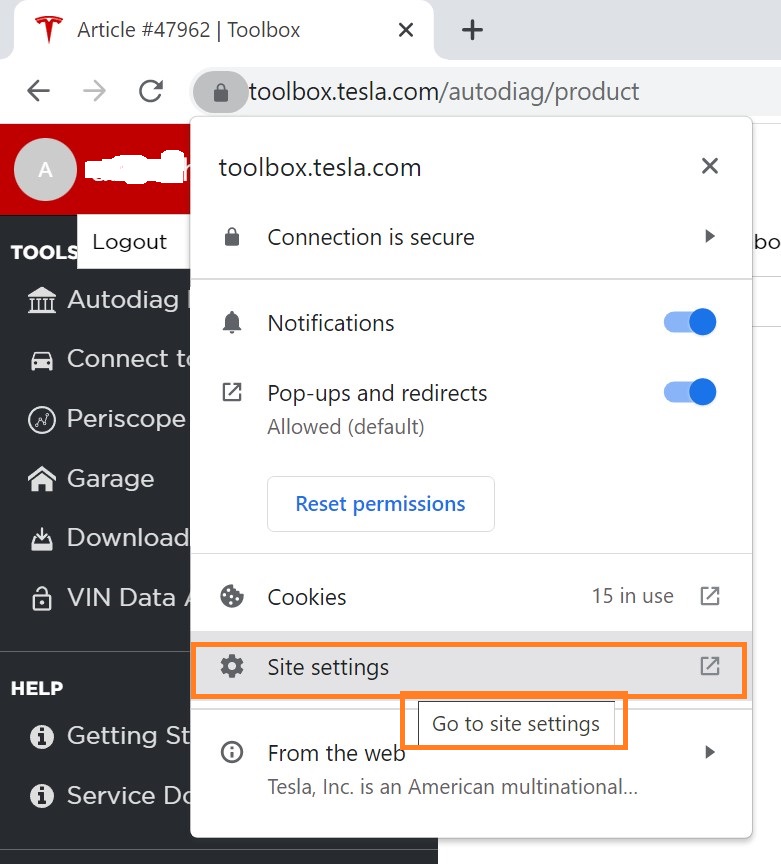The image size is (781, 864).
Task: Click the Cookies open-in-new-tab icon
Action: (709, 596)
